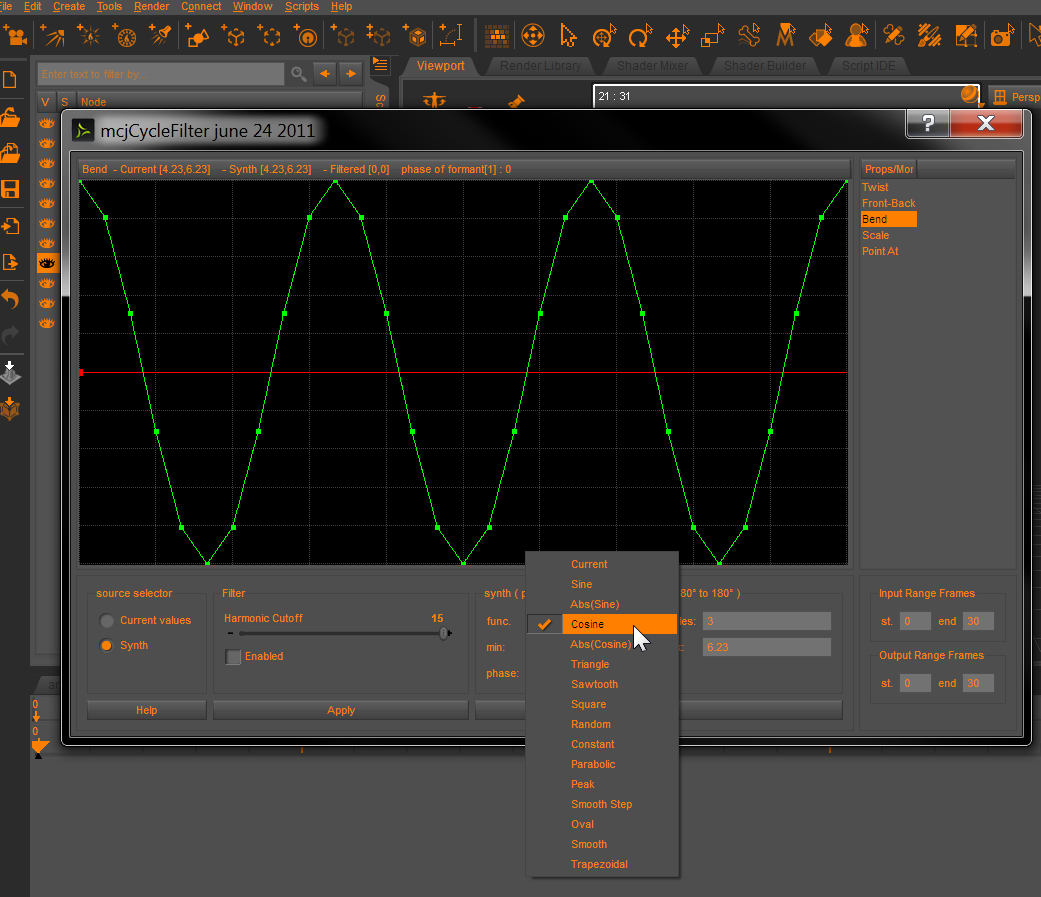1041x897 pixels.
Task: Click the Harmonic Cutoff slider handle
Action: pos(443,633)
